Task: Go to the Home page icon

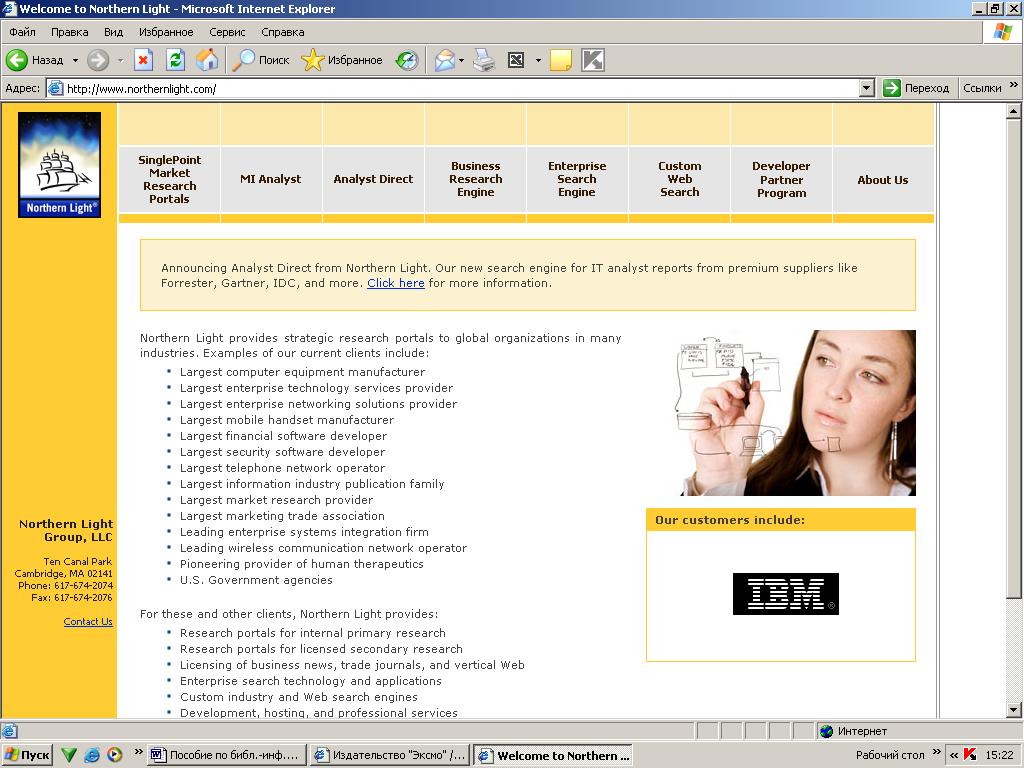Action: (x=207, y=60)
